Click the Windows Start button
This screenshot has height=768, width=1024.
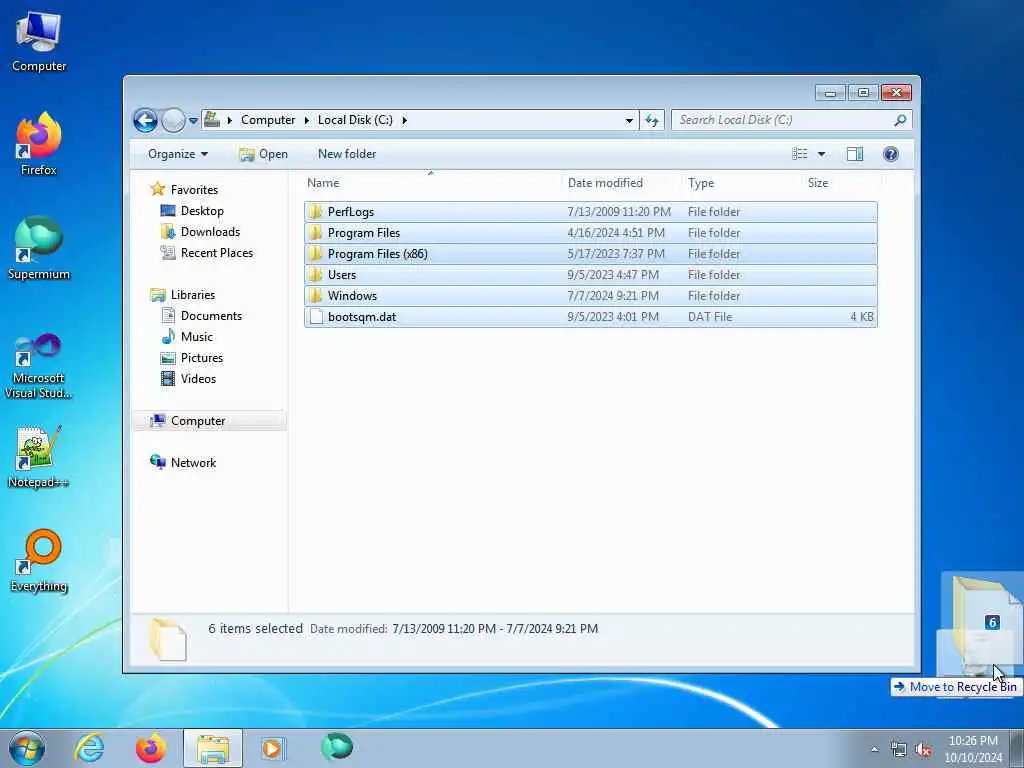point(27,748)
